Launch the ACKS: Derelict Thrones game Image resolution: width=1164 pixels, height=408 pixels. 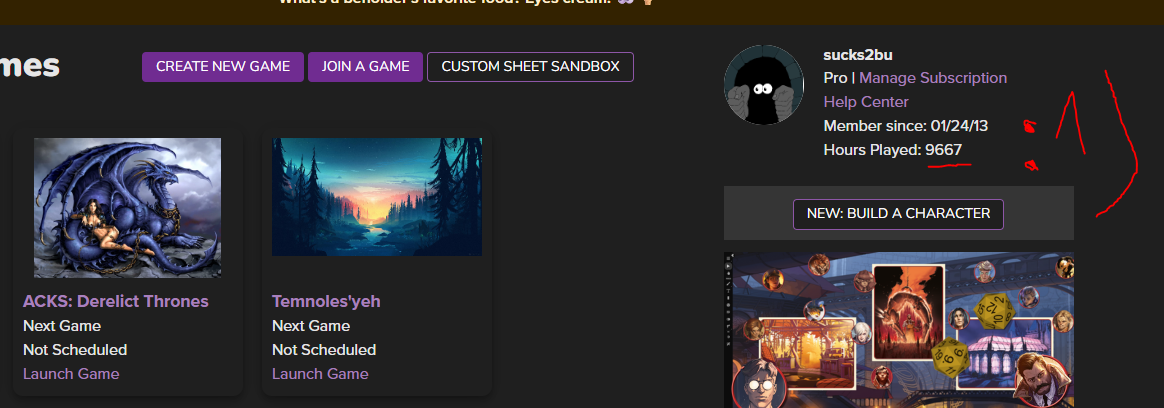(71, 373)
